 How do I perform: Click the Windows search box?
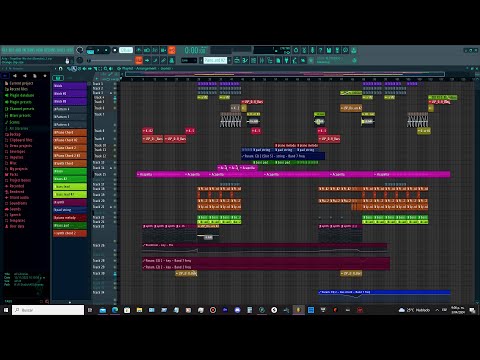48,310
